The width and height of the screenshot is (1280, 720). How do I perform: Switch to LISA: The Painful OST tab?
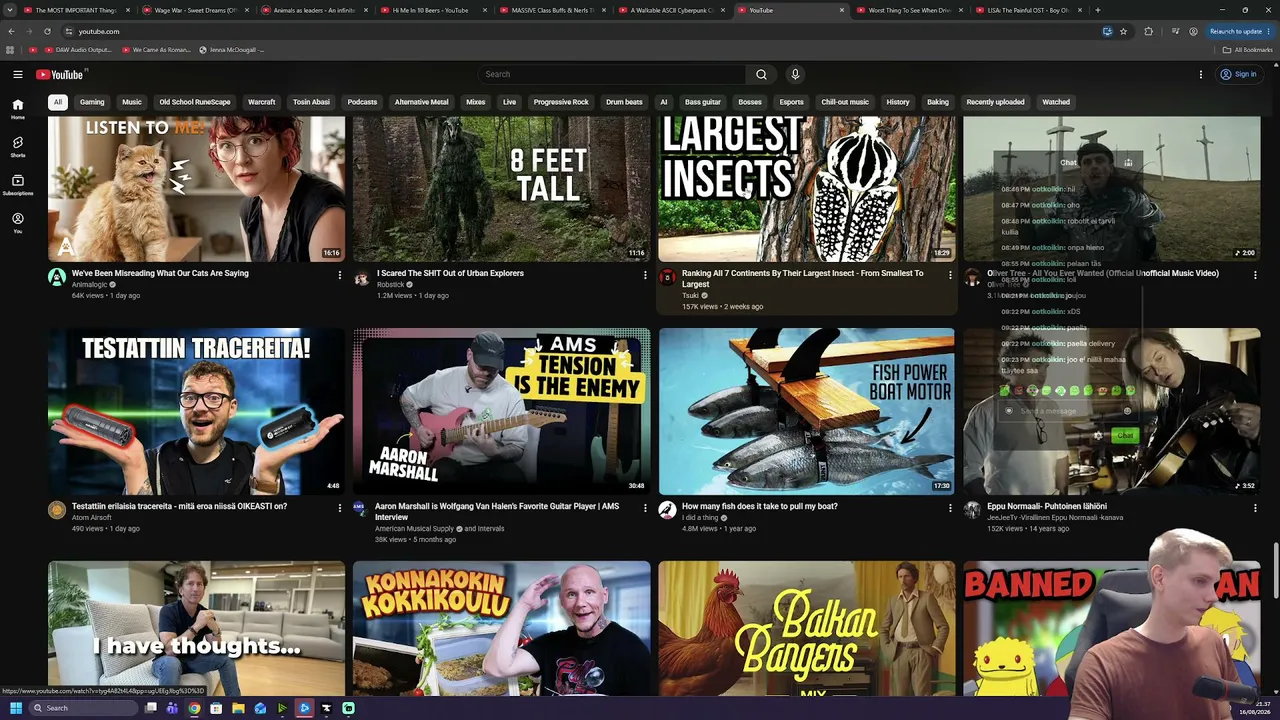tap(1028, 10)
